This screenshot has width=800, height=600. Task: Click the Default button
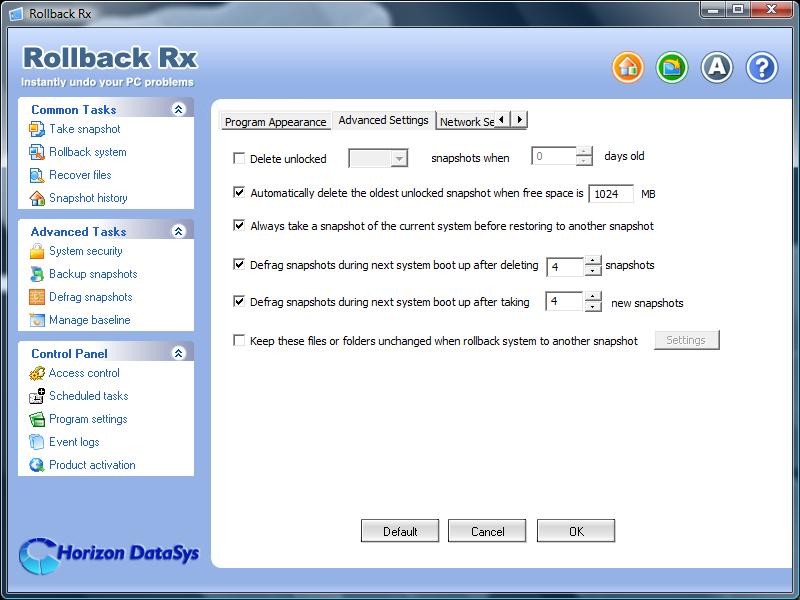point(400,531)
